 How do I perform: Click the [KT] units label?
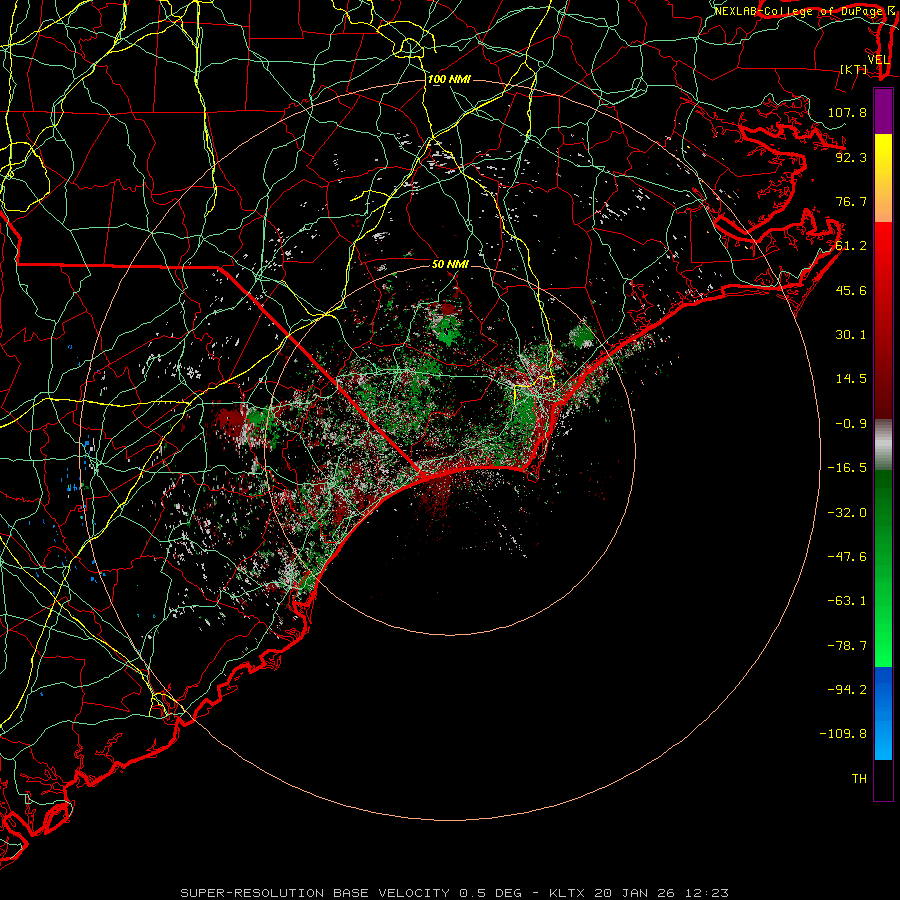854,69
